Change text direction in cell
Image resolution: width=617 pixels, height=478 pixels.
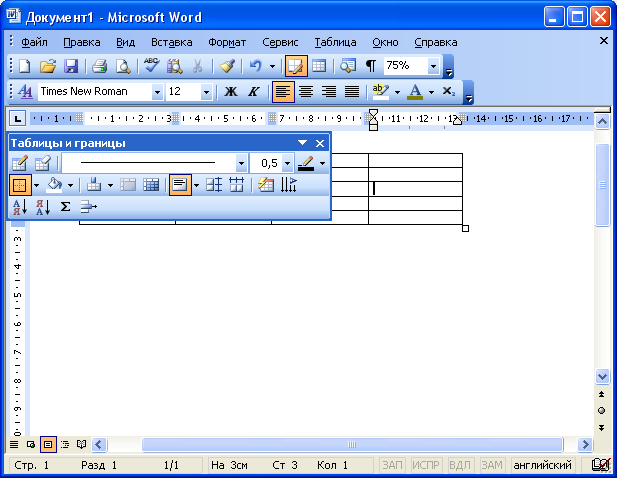(288, 185)
